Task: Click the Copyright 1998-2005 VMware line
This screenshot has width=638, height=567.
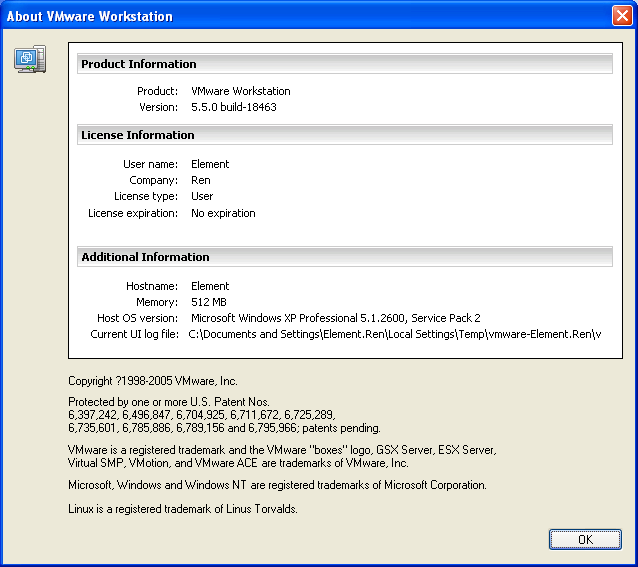Action: pos(153,381)
